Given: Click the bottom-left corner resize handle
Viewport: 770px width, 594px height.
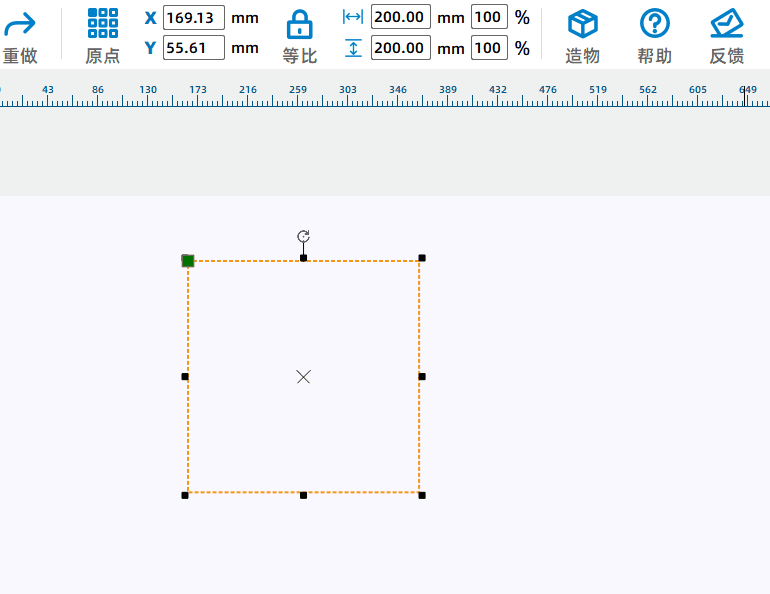Looking at the screenshot, I should pos(185,495).
